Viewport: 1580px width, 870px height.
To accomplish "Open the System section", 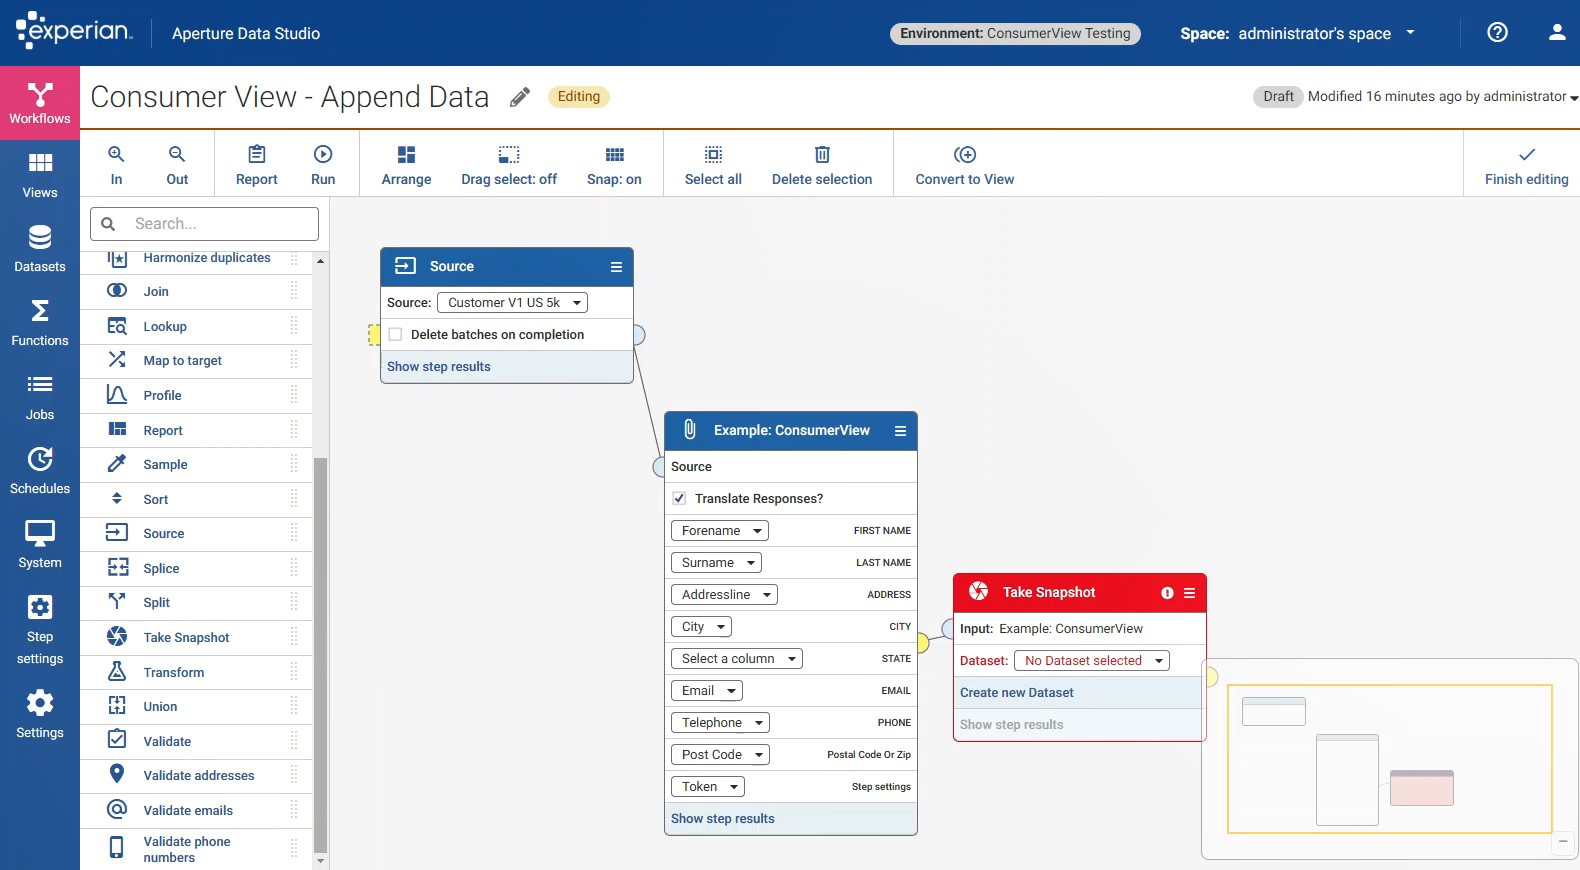I will coord(40,546).
